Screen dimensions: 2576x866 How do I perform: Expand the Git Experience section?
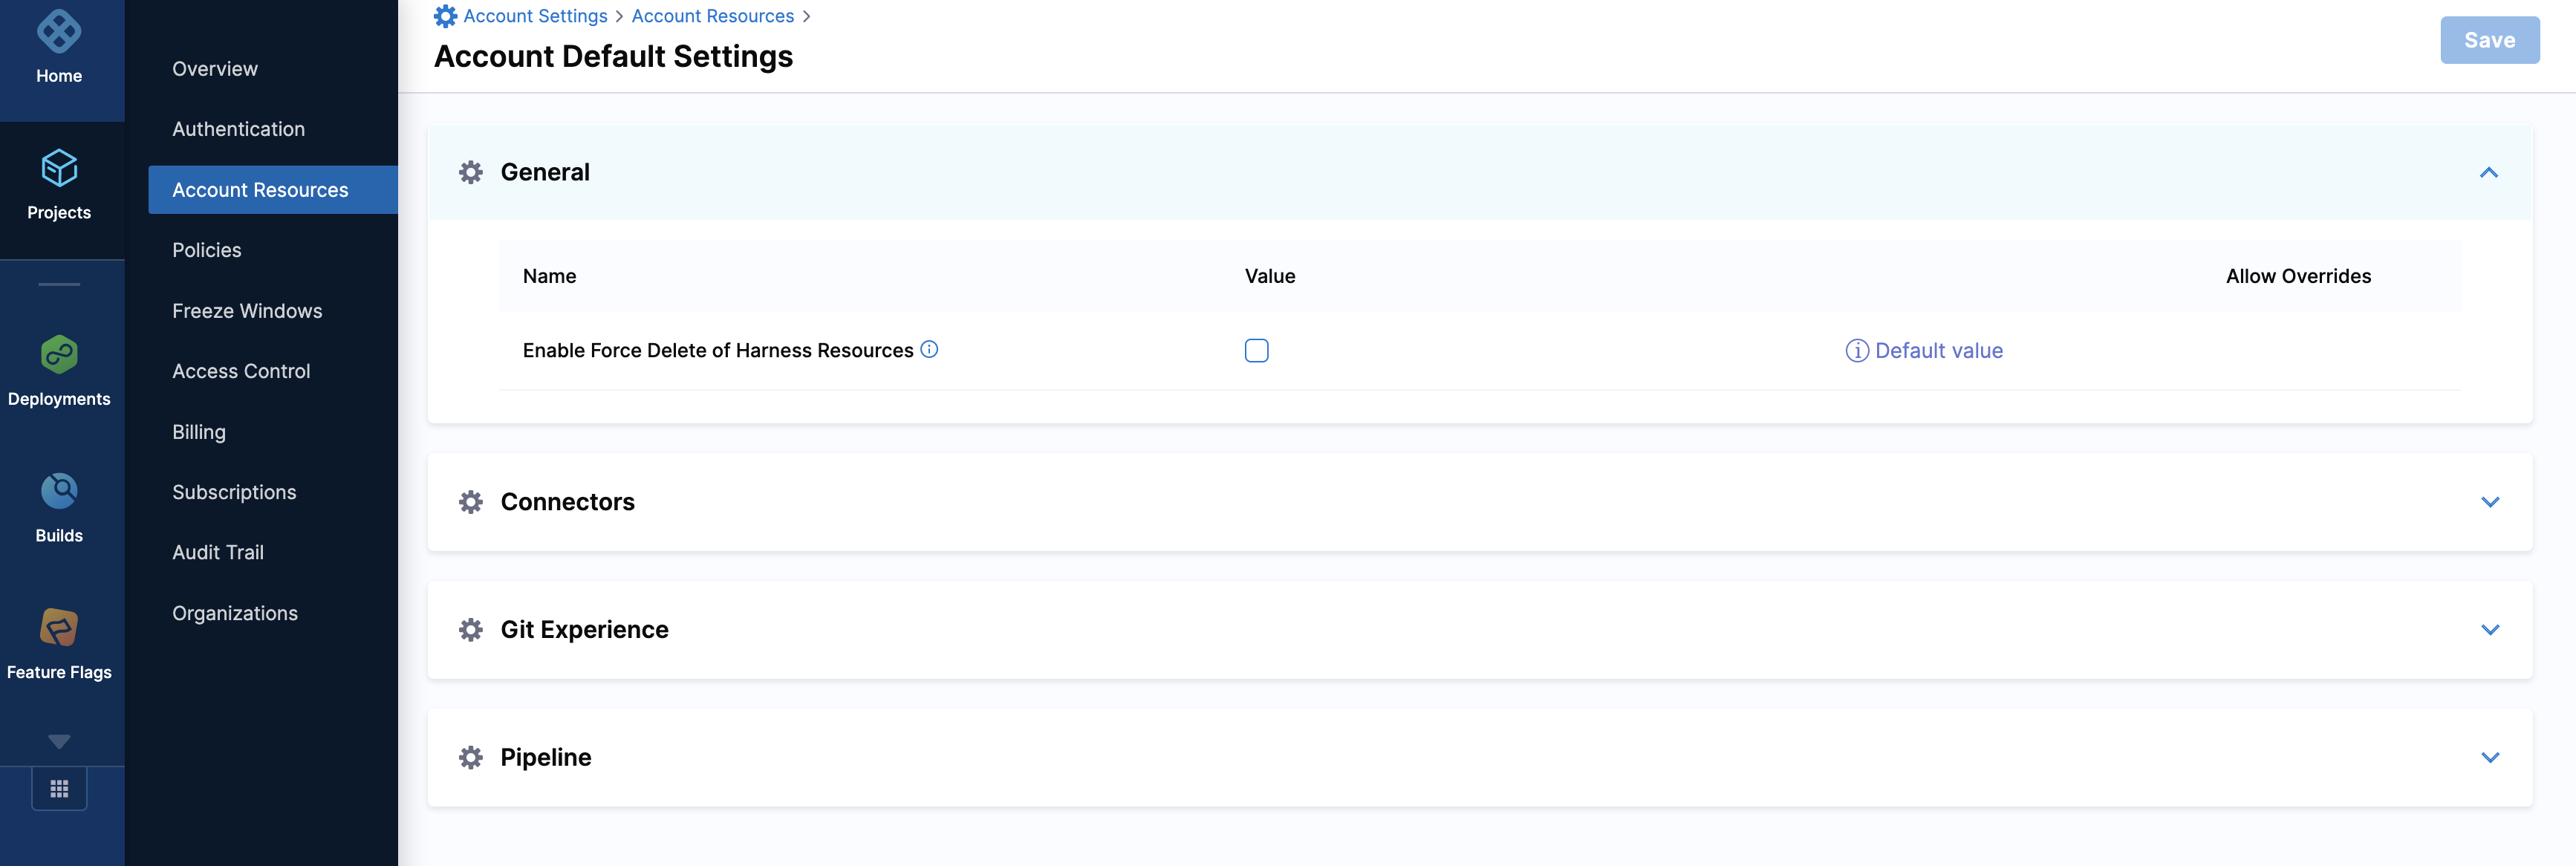click(x=2489, y=630)
